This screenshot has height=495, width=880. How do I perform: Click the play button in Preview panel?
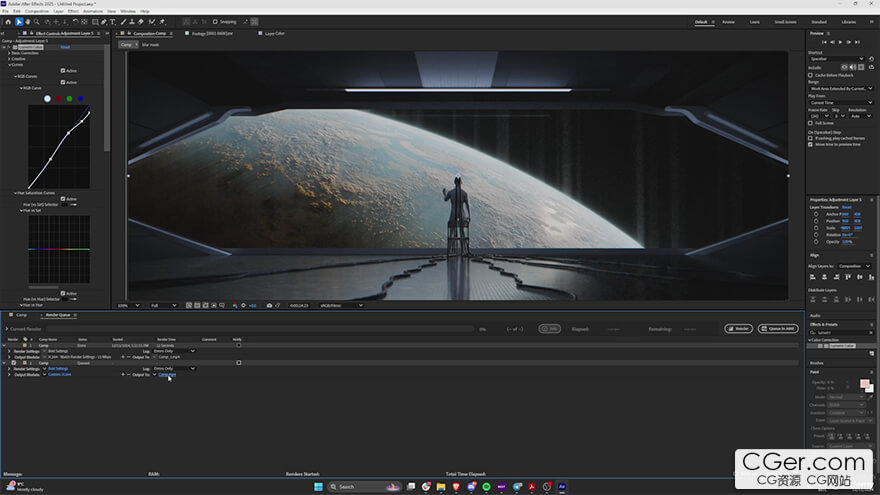coord(840,42)
